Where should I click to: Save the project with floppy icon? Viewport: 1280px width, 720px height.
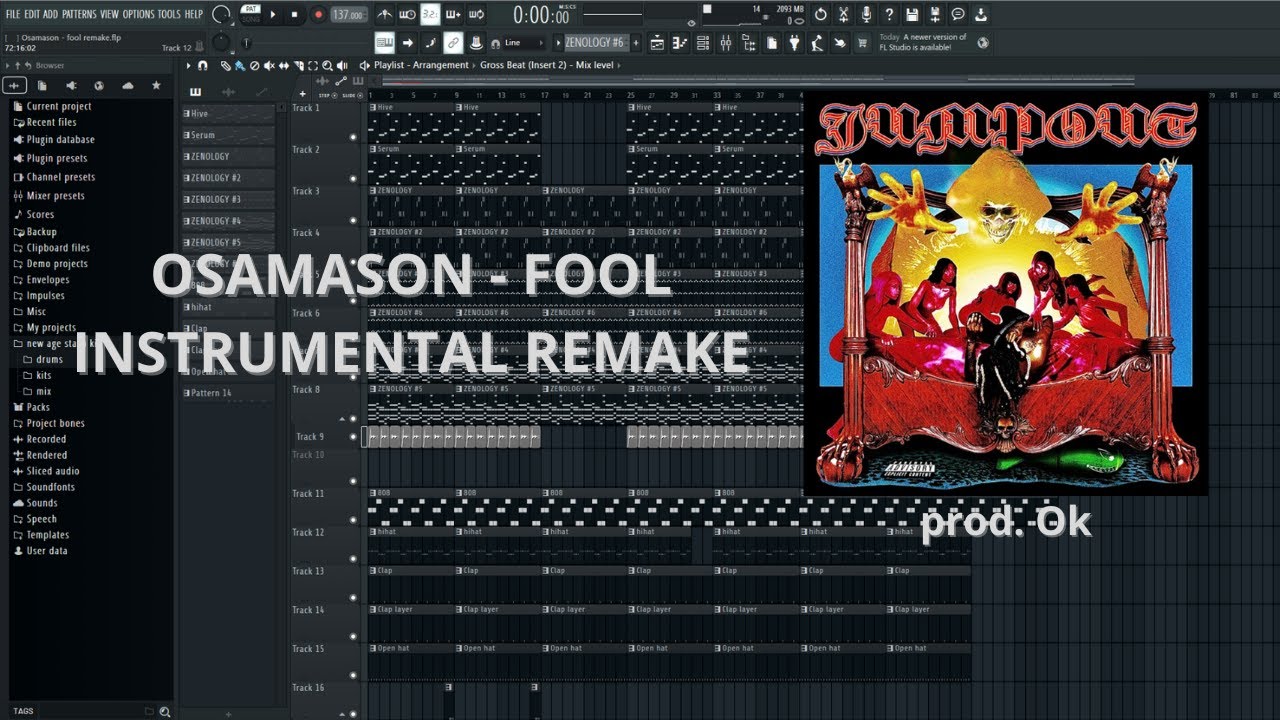(x=912, y=14)
